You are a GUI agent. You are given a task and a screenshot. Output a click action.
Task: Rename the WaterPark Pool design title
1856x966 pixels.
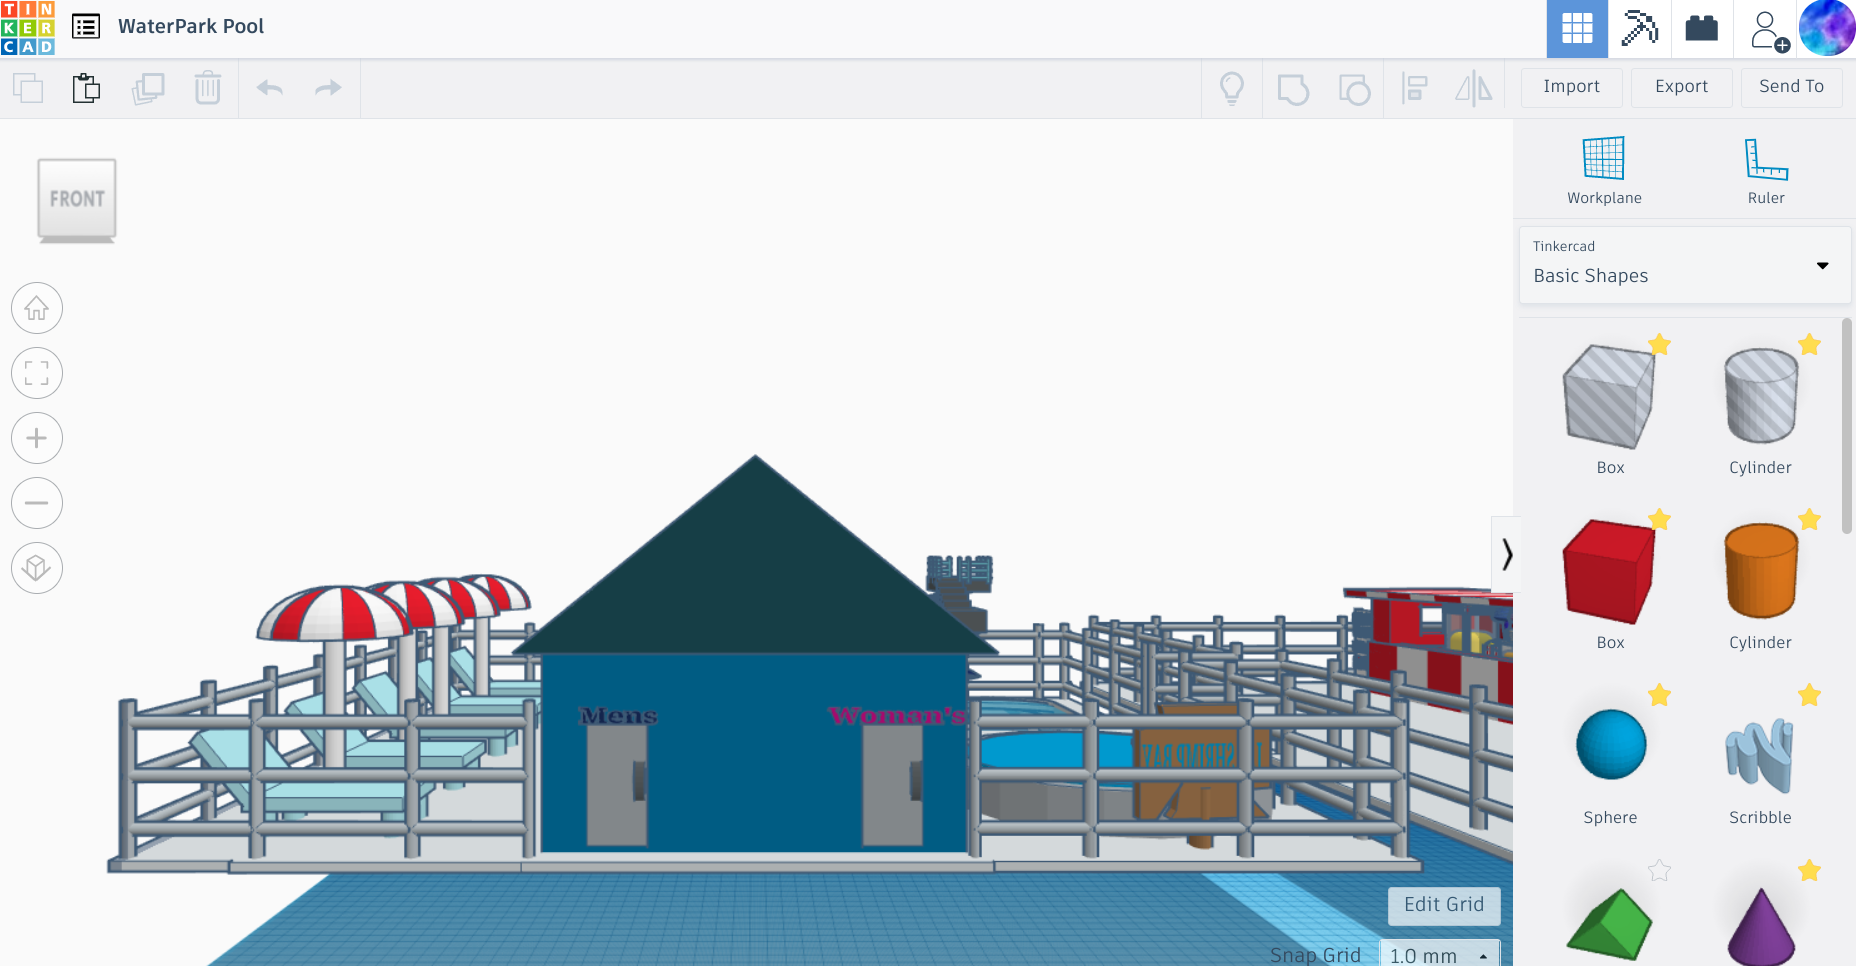pyautogui.click(x=191, y=27)
